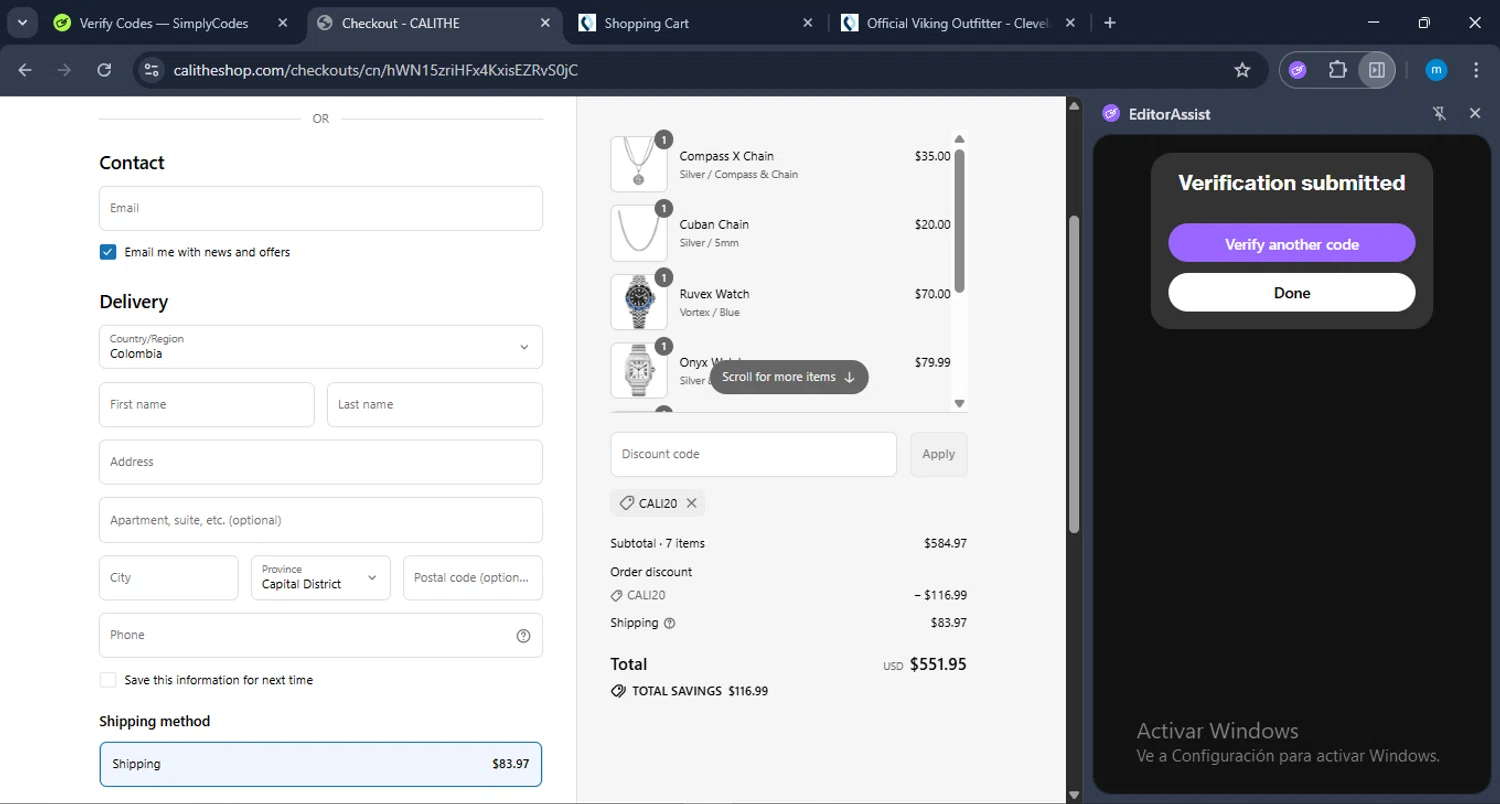
Task: Click the Shipping info question icon
Action: coord(670,623)
